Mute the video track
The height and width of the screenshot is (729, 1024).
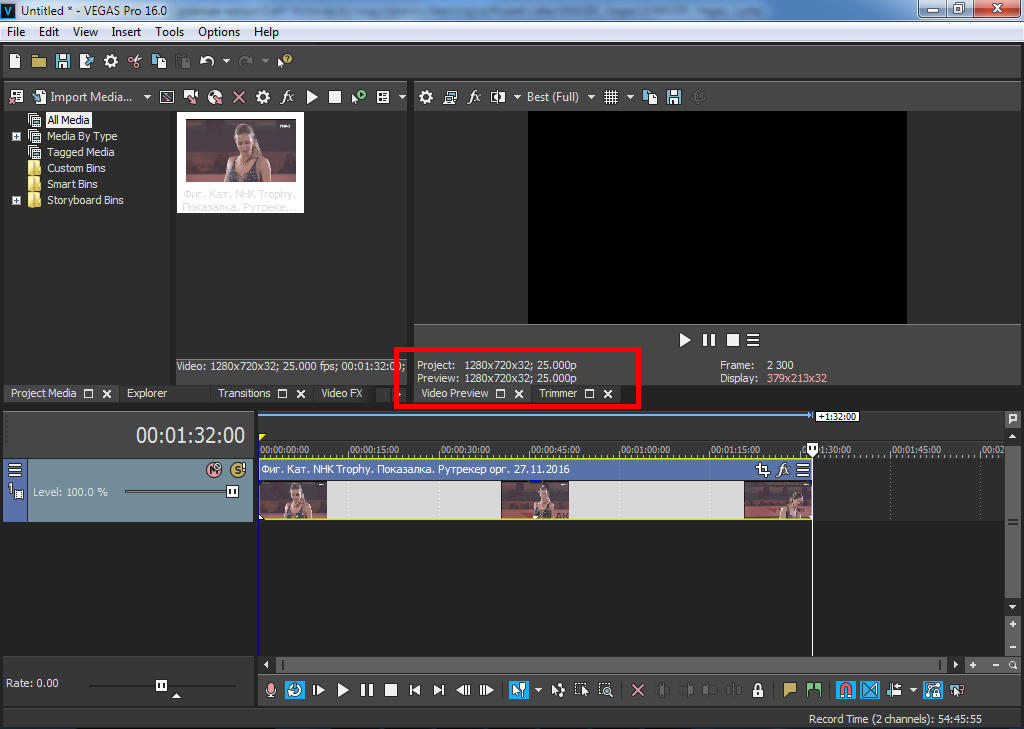(214, 470)
